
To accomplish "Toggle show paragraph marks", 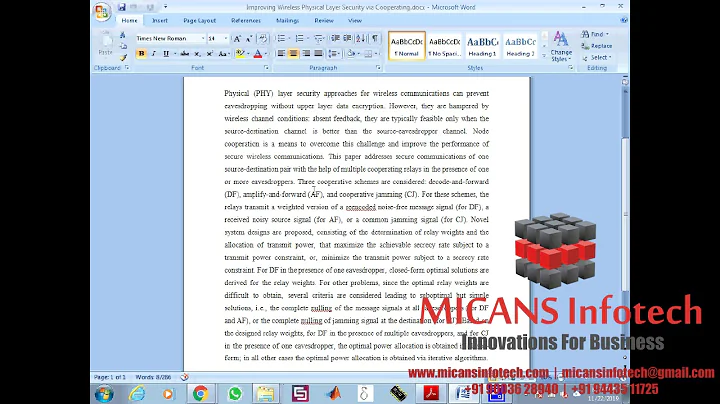I will [375, 39].
